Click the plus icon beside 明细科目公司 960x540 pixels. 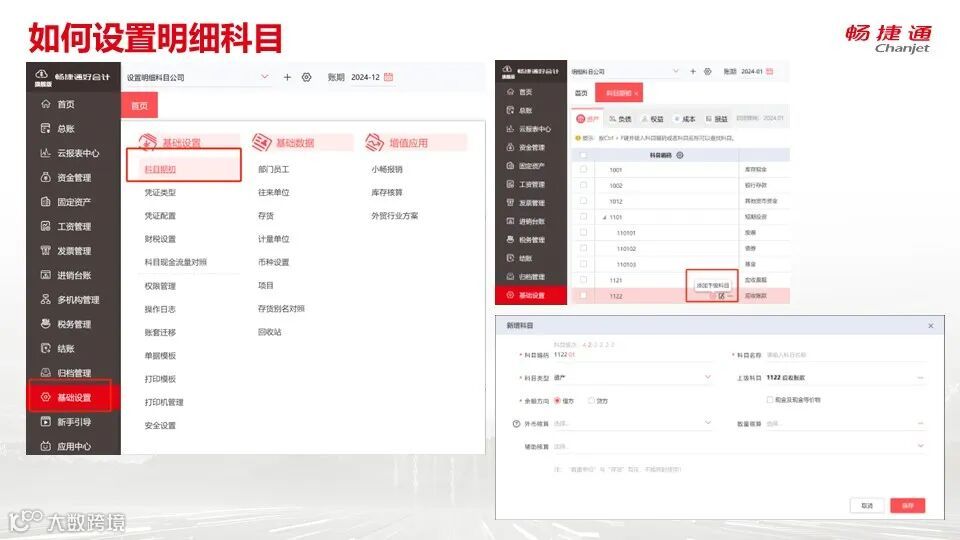(x=693, y=72)
